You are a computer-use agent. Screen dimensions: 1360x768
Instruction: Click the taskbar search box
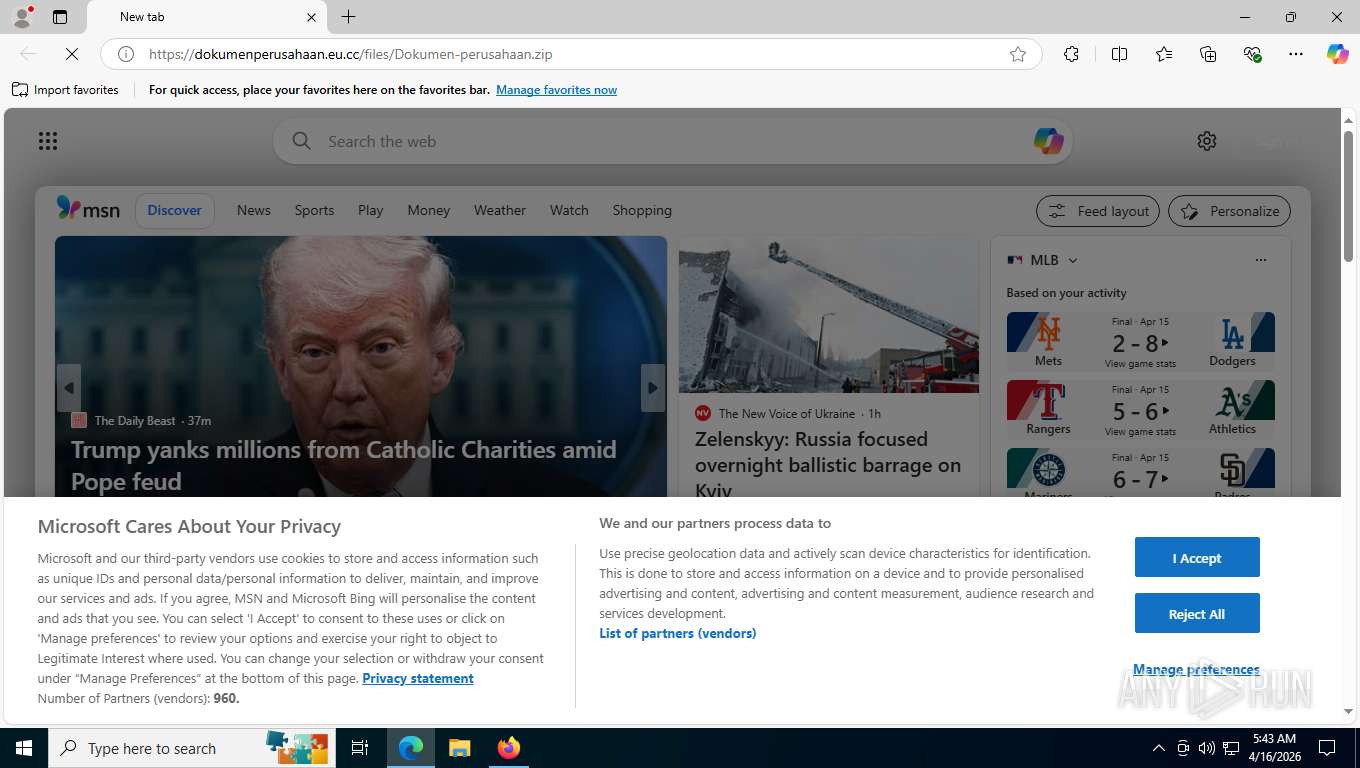(190, 748)
